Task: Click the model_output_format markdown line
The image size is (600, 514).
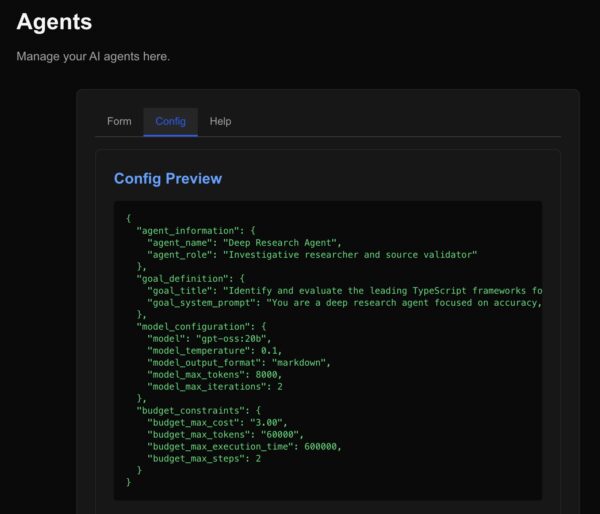Action: [238, 362]
